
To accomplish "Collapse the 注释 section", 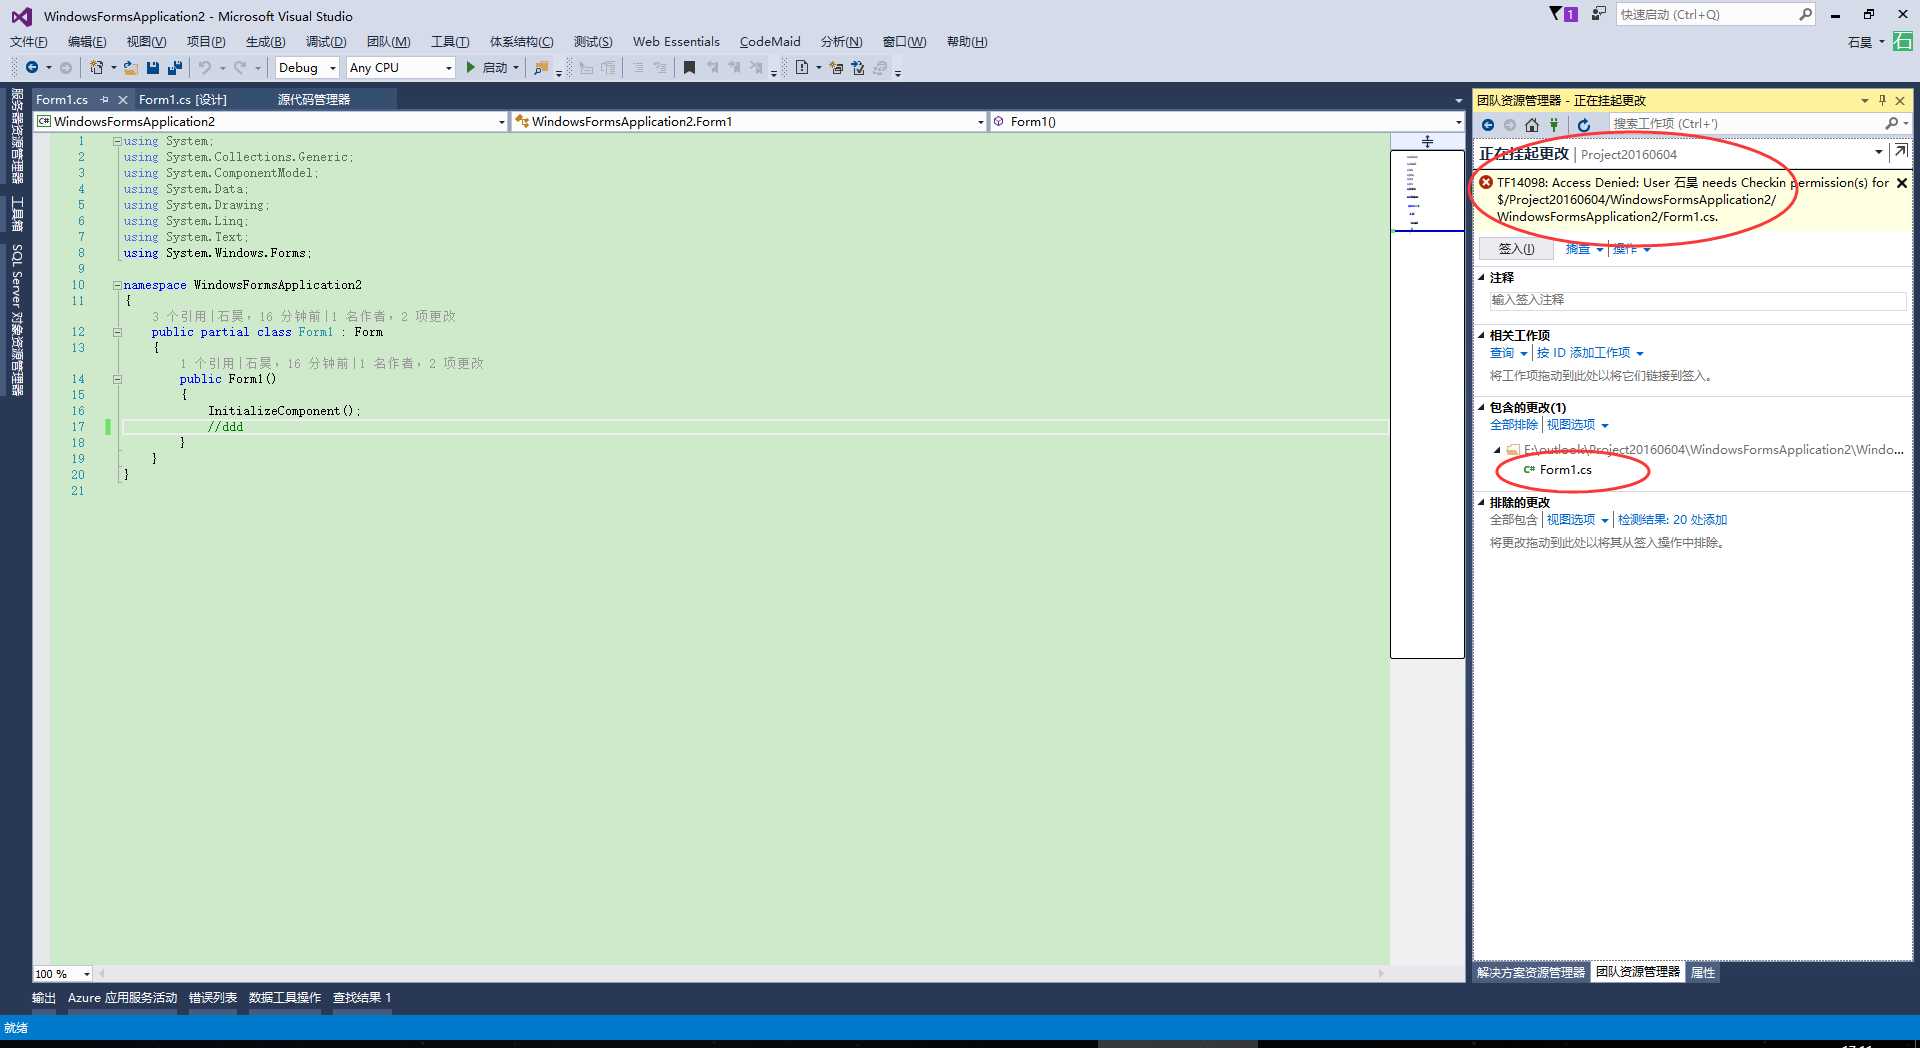I will point(1482,278).
